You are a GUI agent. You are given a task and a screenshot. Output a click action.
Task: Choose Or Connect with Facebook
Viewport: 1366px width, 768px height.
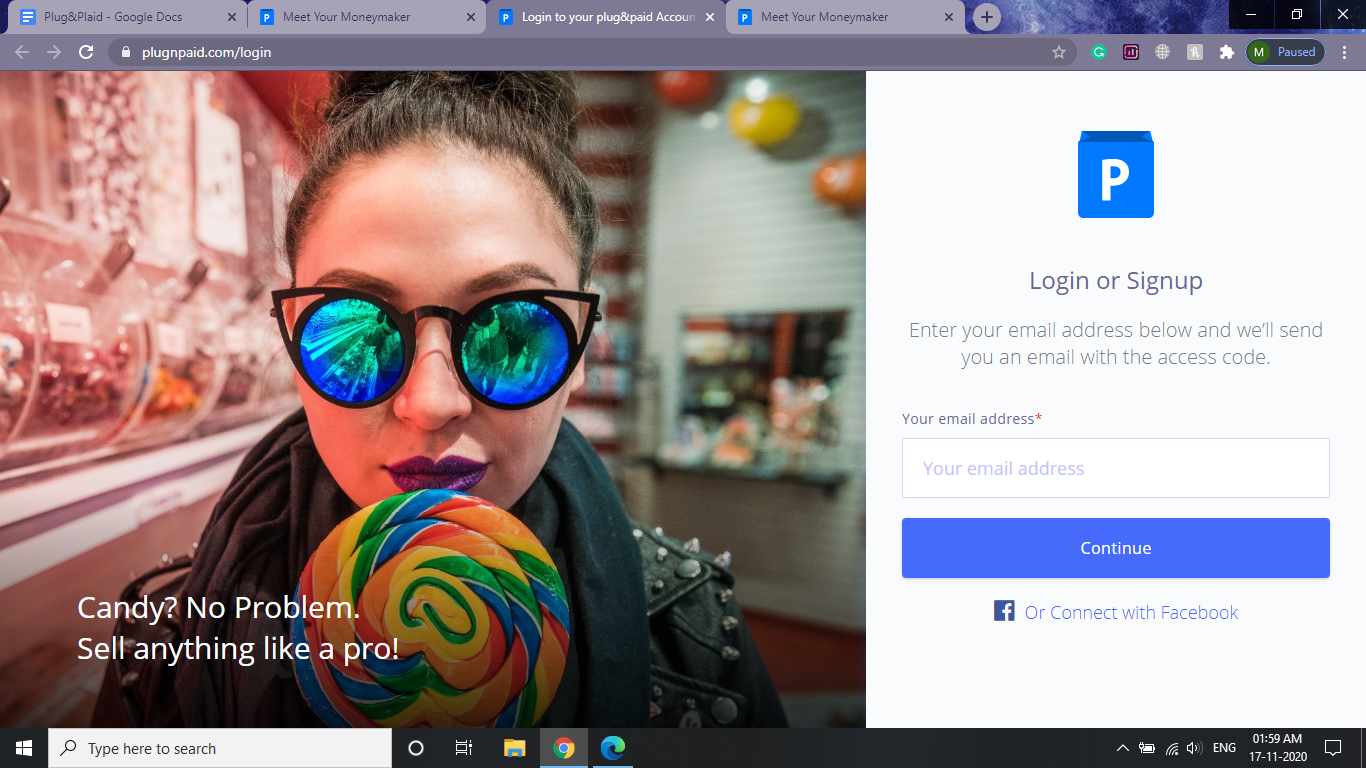(1131, 612)
